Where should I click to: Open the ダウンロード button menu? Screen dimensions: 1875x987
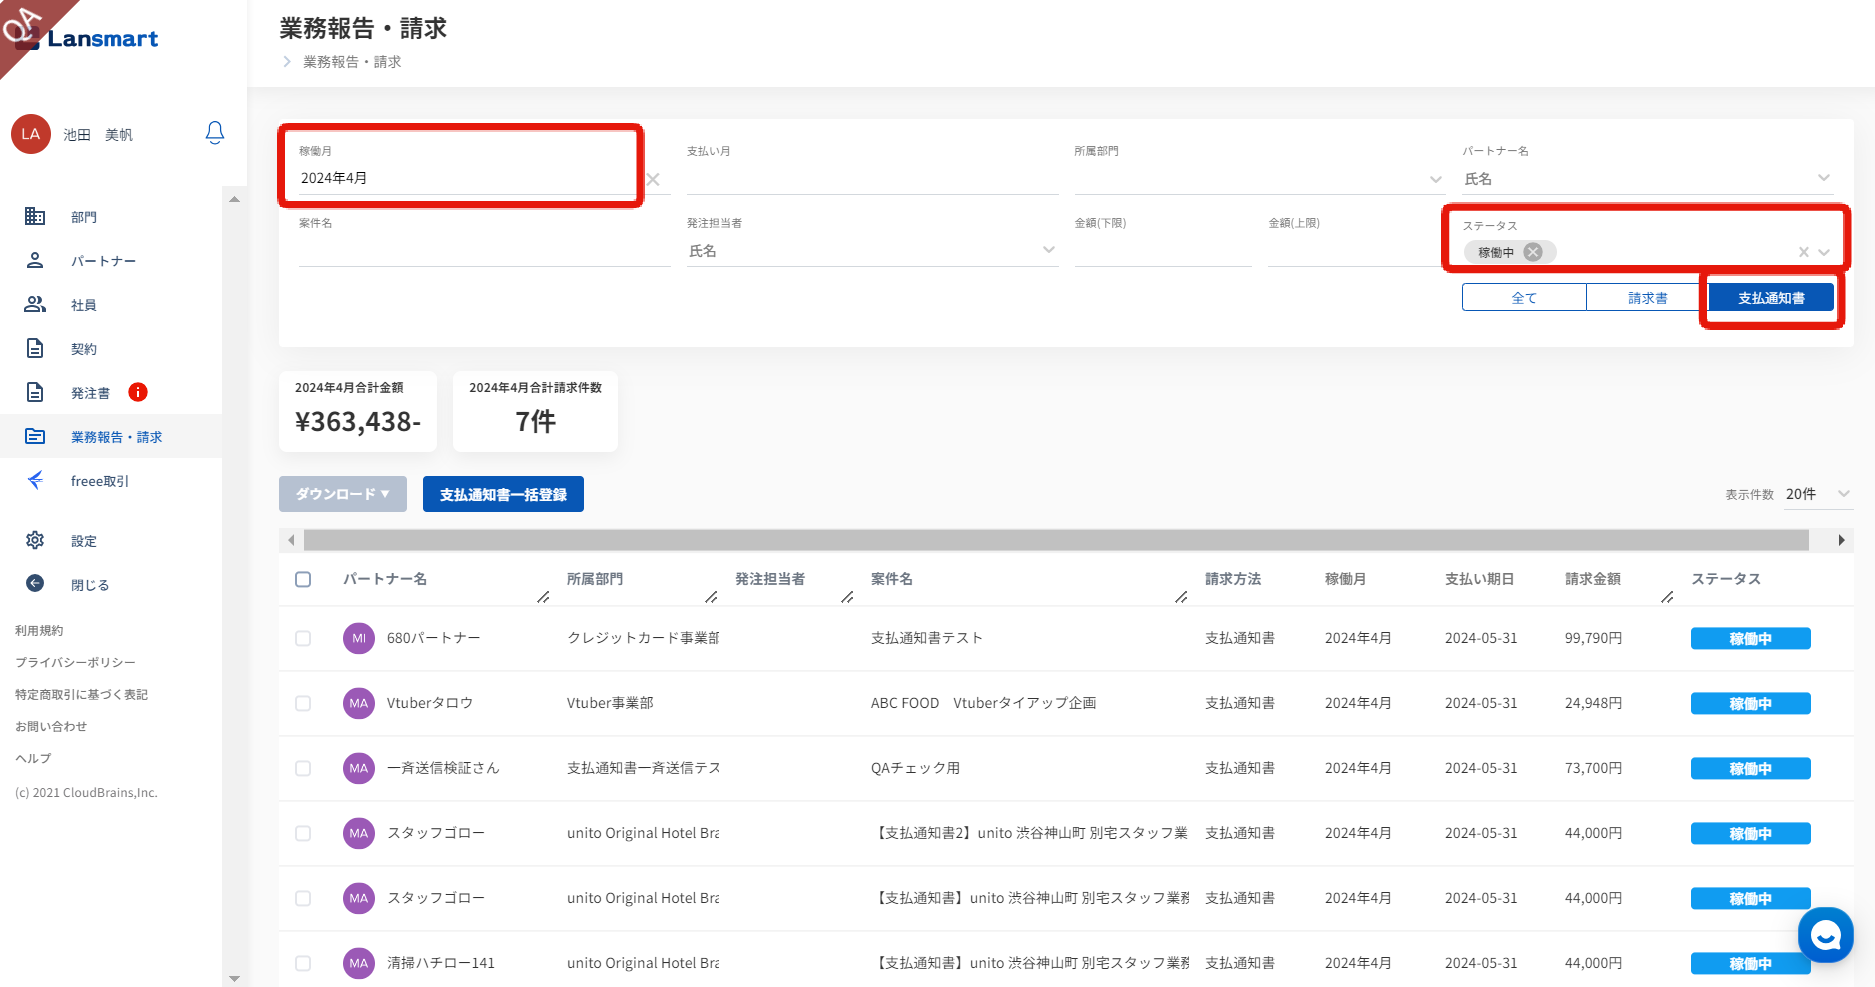coord(342,494)
